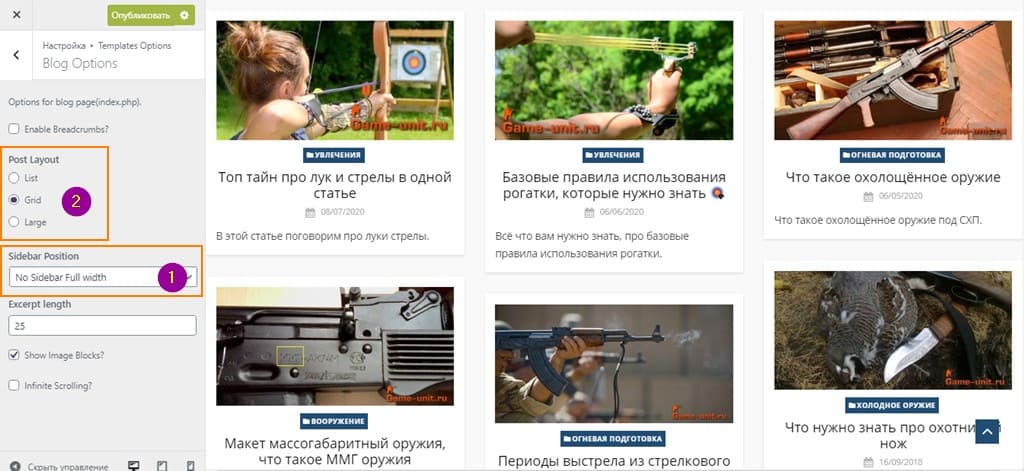Image resolution: width=1024 pixels, height=471 pixels.
Task: Open the slingshot post thumbnail image
Action: pyautogui.click(x=614, y=80)
